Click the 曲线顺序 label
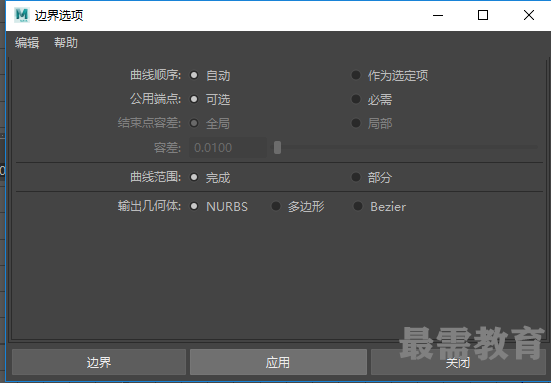Image resolution: width=551 pixels, height=383 pixels. (x=155, y=75)
